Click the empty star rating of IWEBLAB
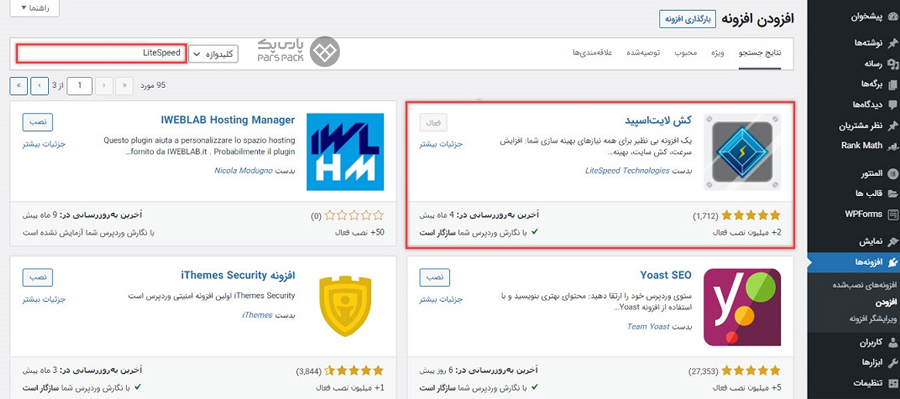Image resolution: width=900 pixels, height=399 pixels. 354,216
